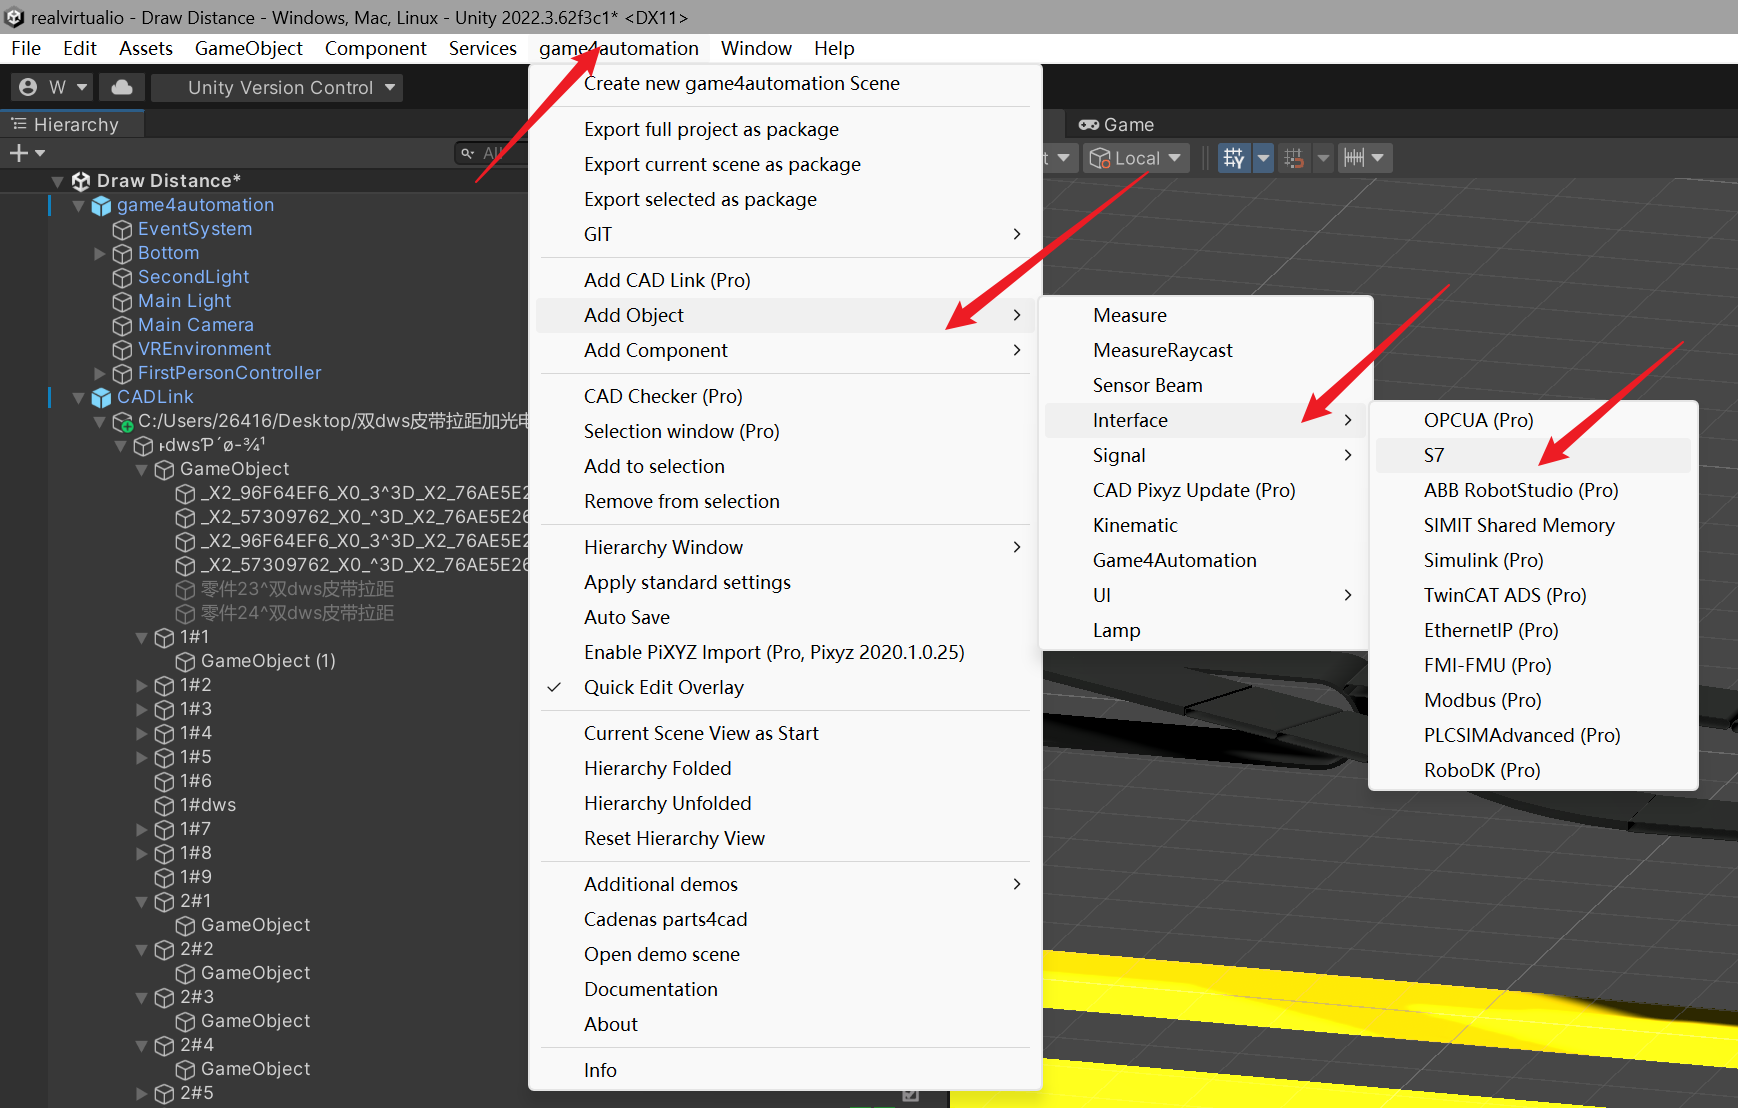Click the CADLink prefab cube icon
The height and width of the screenshot is (1108, 1738).
[101, 397]
